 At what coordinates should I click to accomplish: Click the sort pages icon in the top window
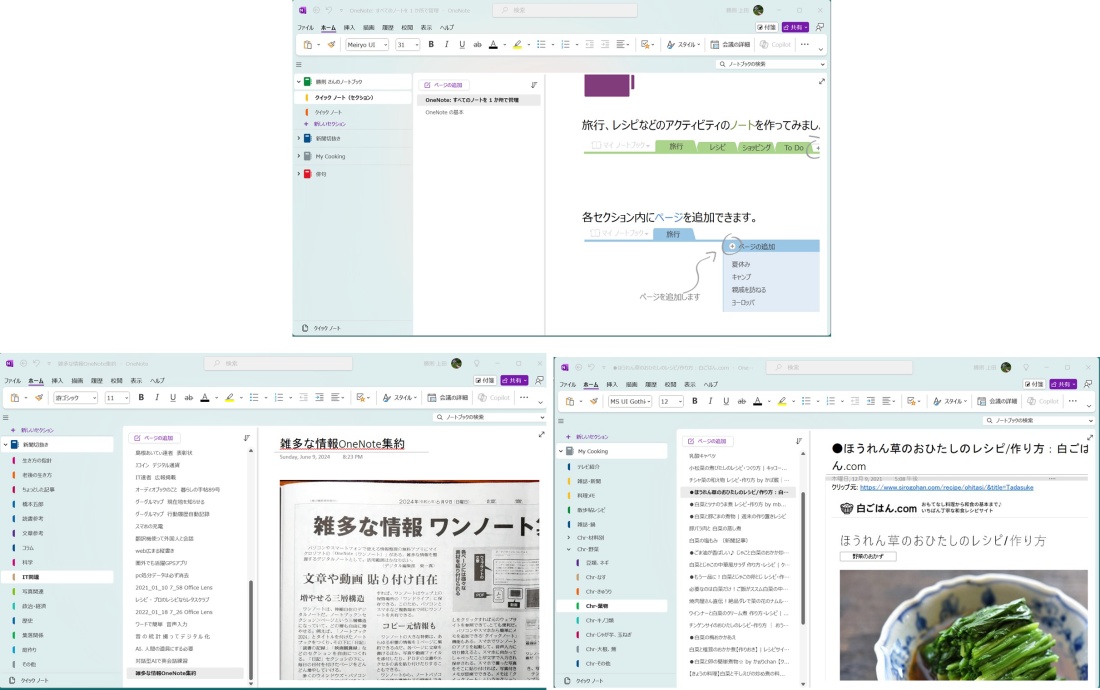pyautogui.click(x=534, y=85)
